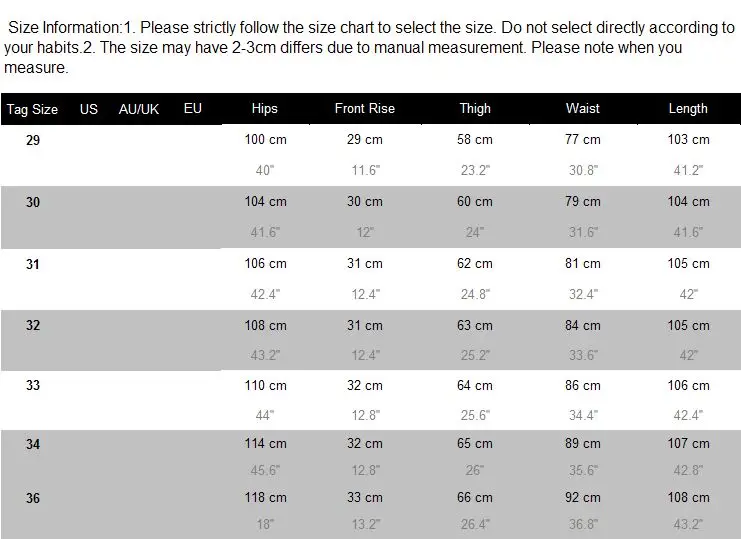Select tag size 33 row label

click(x=33, y=385)
